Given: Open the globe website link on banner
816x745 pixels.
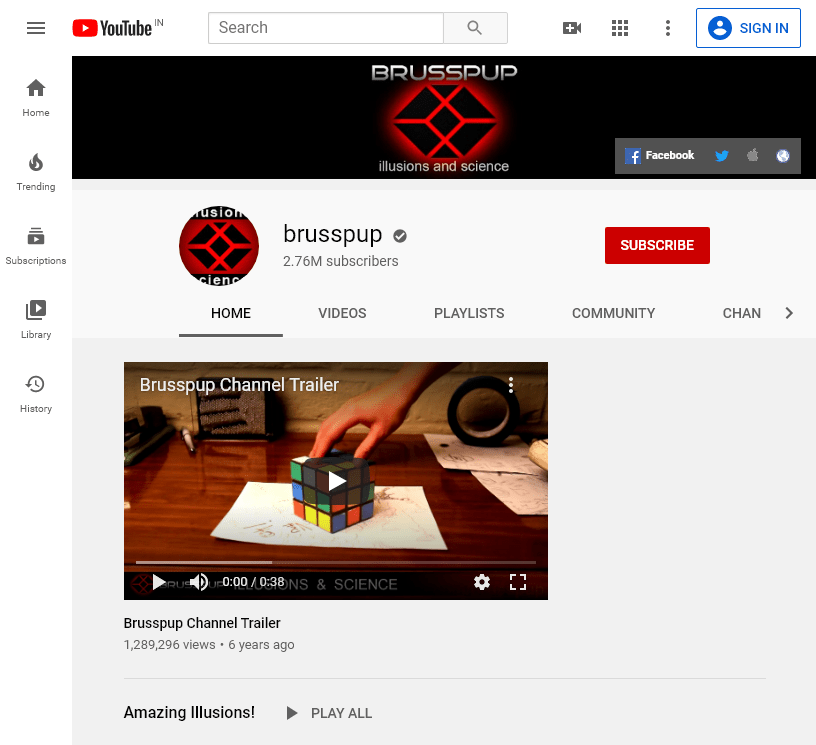Looking at the screenshot, I should 783,156.
